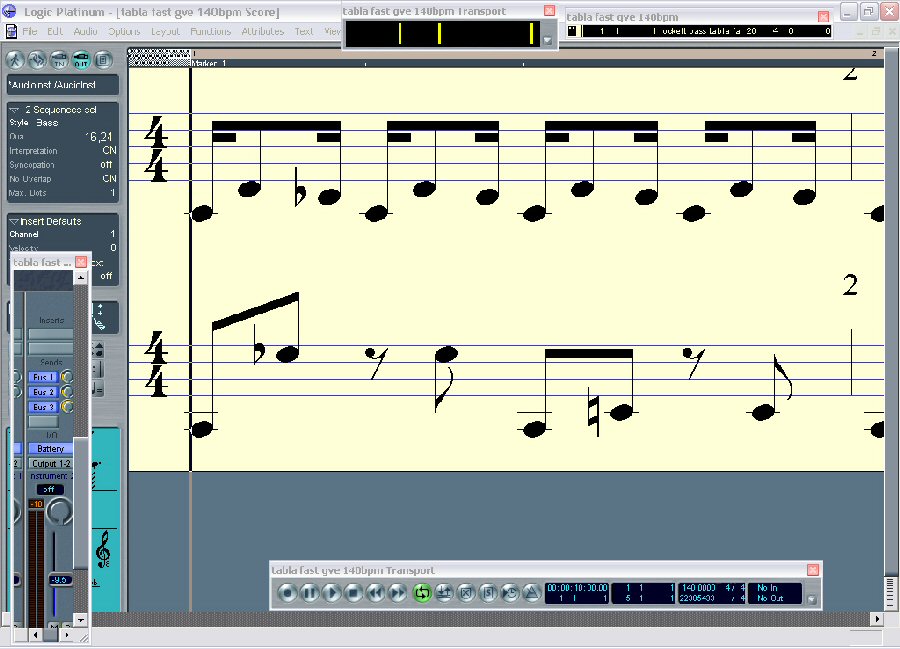This screenshot has height=649, width=900.
Task: Open the Attributes menu
Action: tap(262, 31)
